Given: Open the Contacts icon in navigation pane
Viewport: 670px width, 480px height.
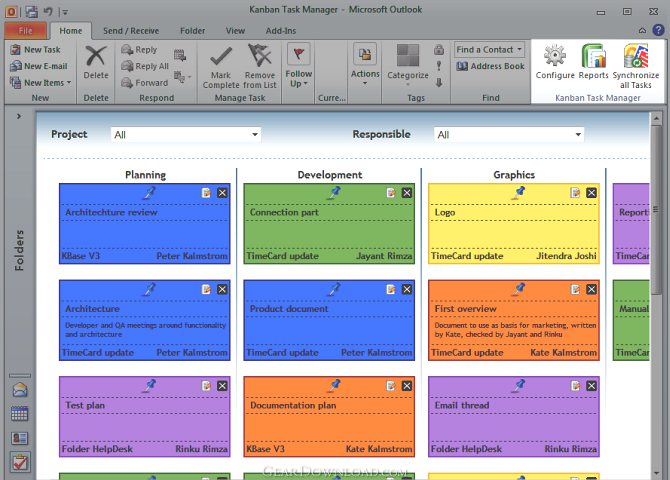Looking at the screenshot, I should (x=20, y=438).
